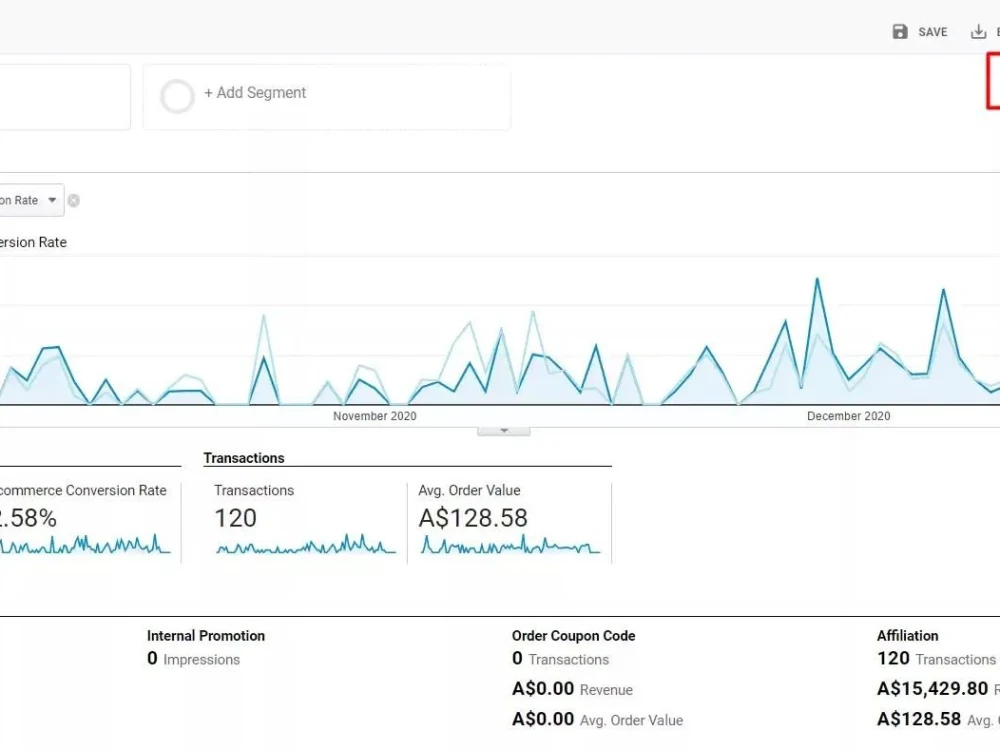Click the November 2020 axis label
This screenshot has width=1000, height=750.
point(374,416)
